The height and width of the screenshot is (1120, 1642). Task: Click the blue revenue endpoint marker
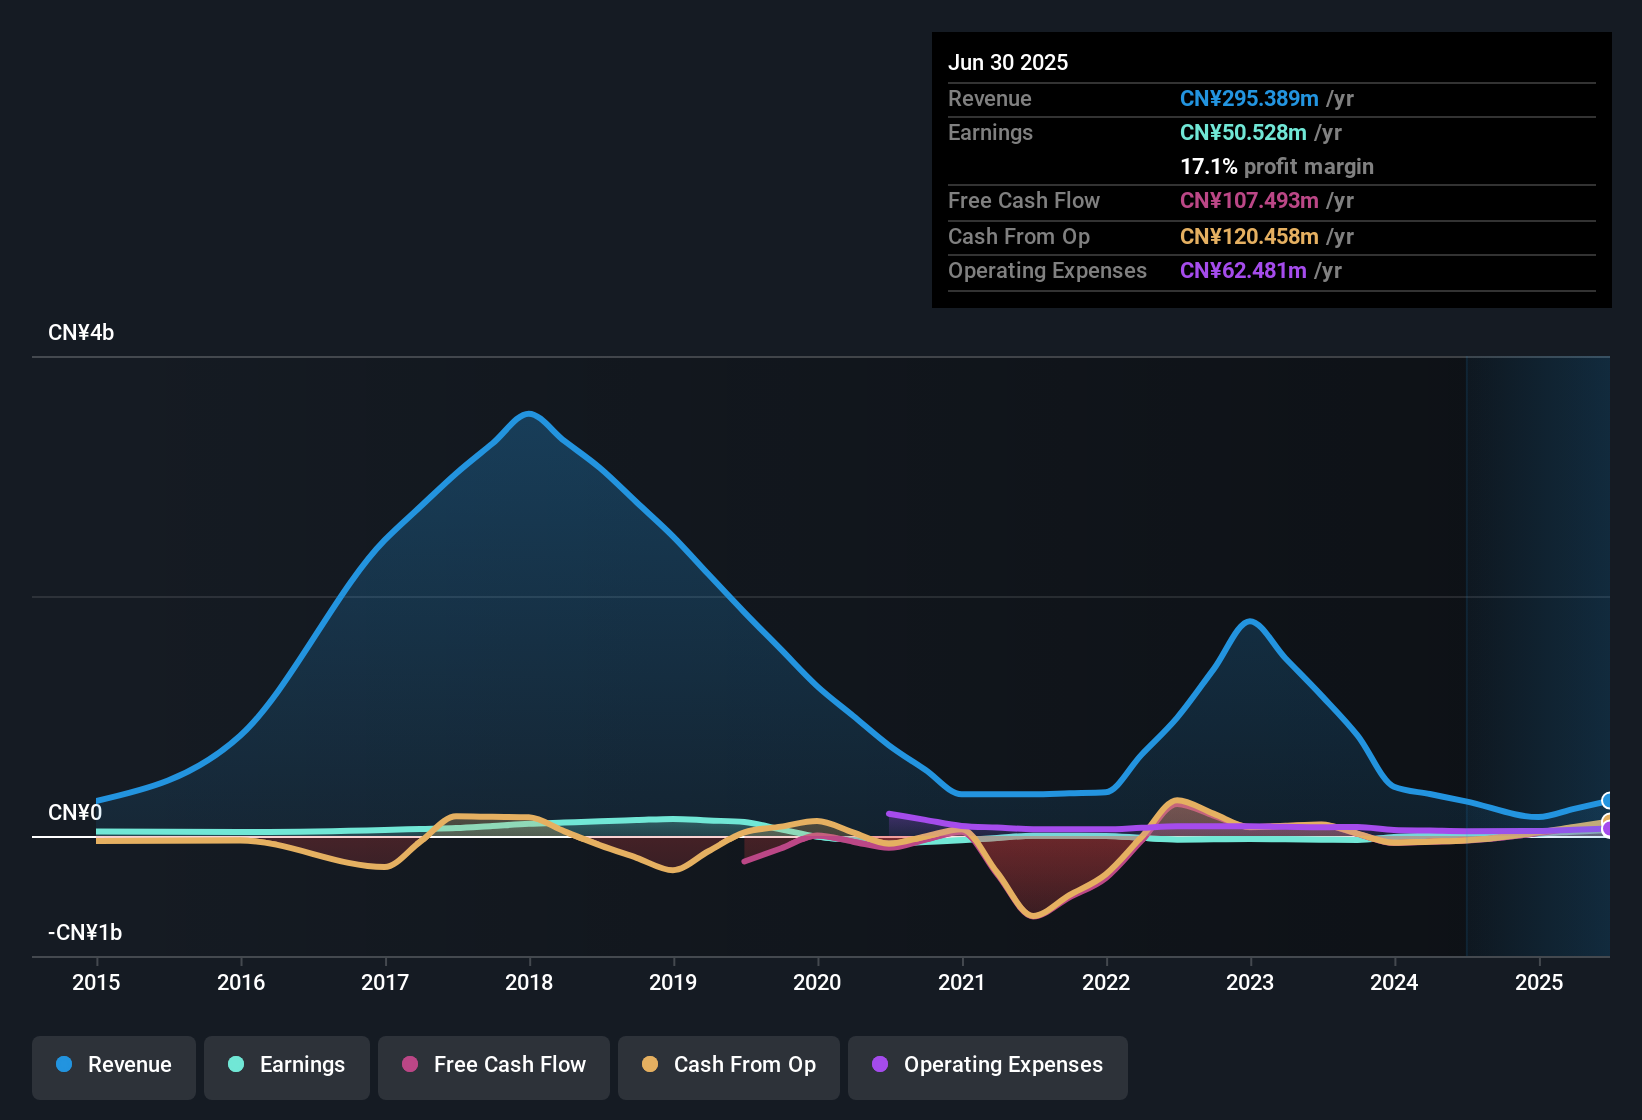[x=1608, y=801]
